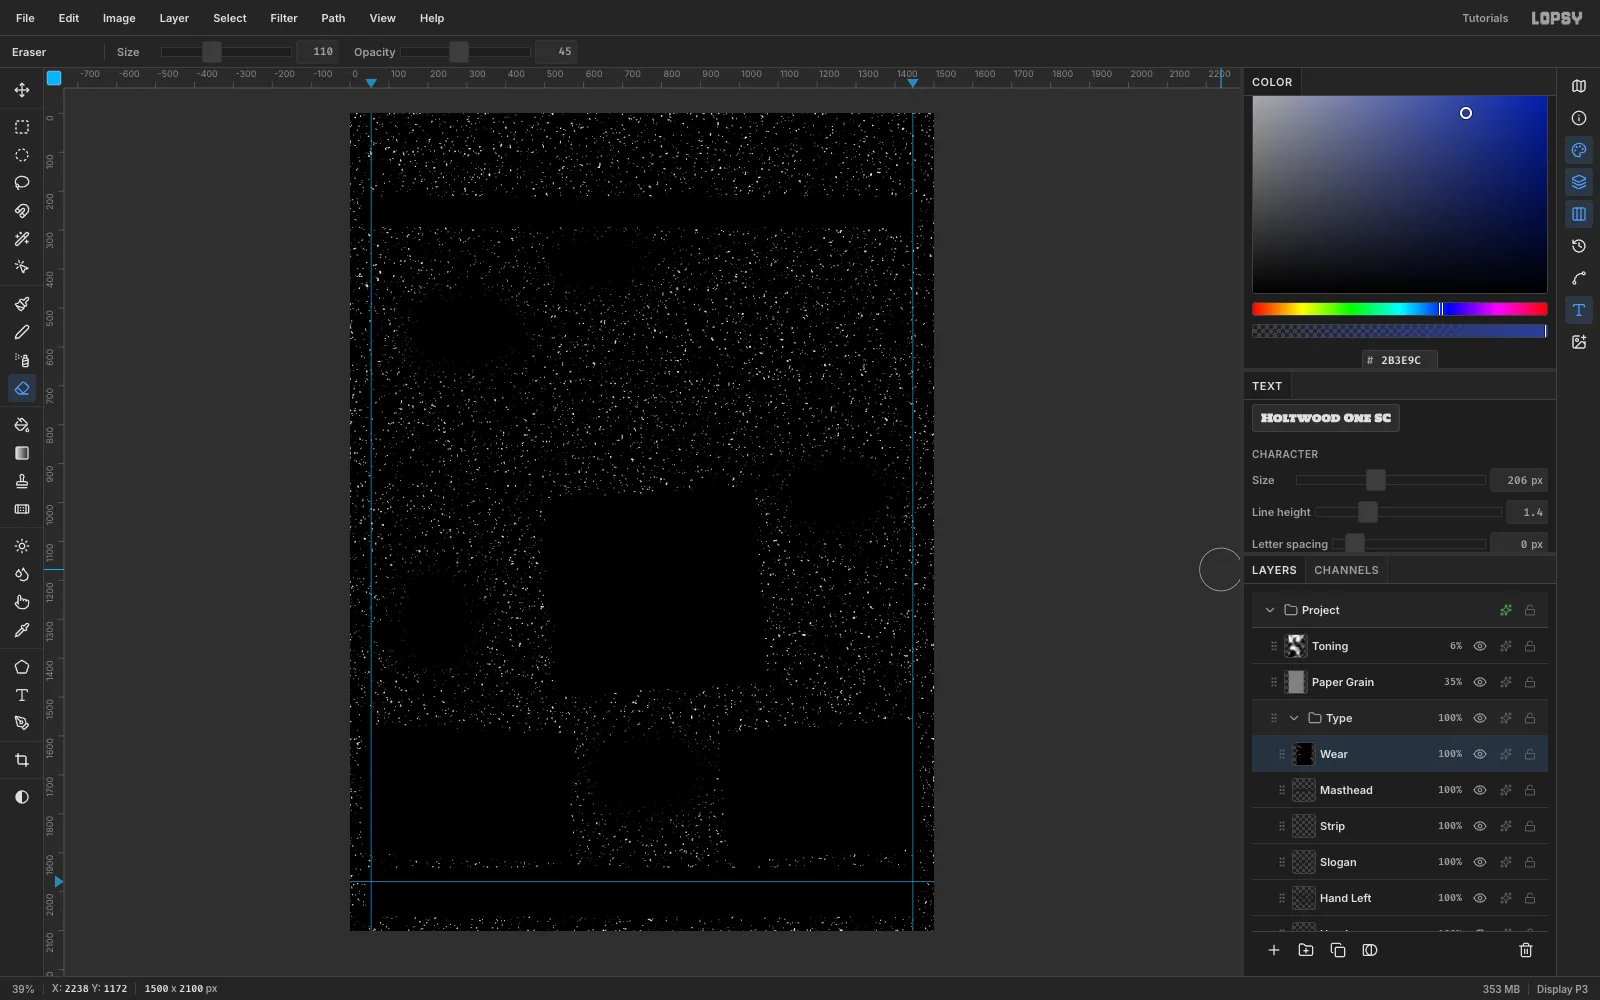The height and width of the screenshot is (1000, 1600).
Task: Click the hue spectrum slider
Action: 1400,309
